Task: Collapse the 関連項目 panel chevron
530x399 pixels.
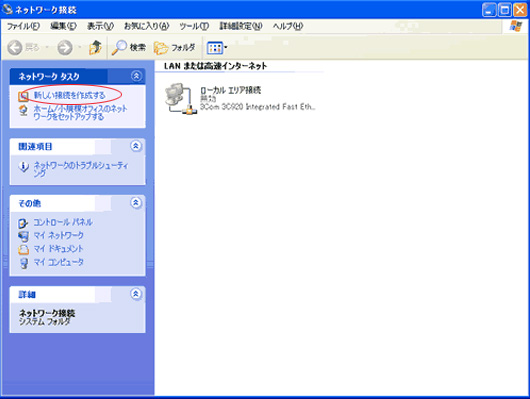Action: (x=136, y=146)
